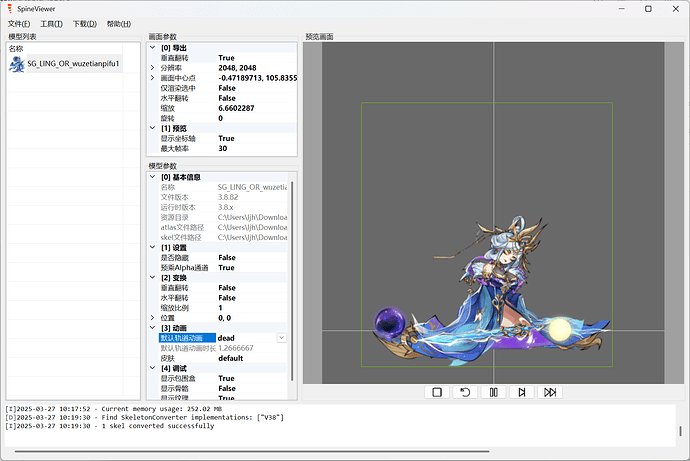Select the 默认轨道动画 property label
The width and height of the screenshot is (690, 461).
(x=187, y=338)
